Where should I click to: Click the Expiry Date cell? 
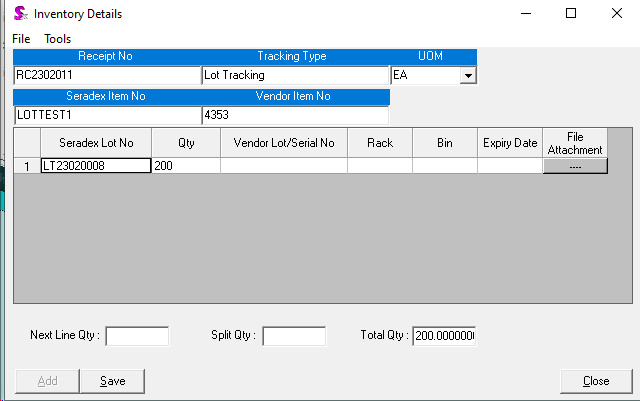[509, 166]
